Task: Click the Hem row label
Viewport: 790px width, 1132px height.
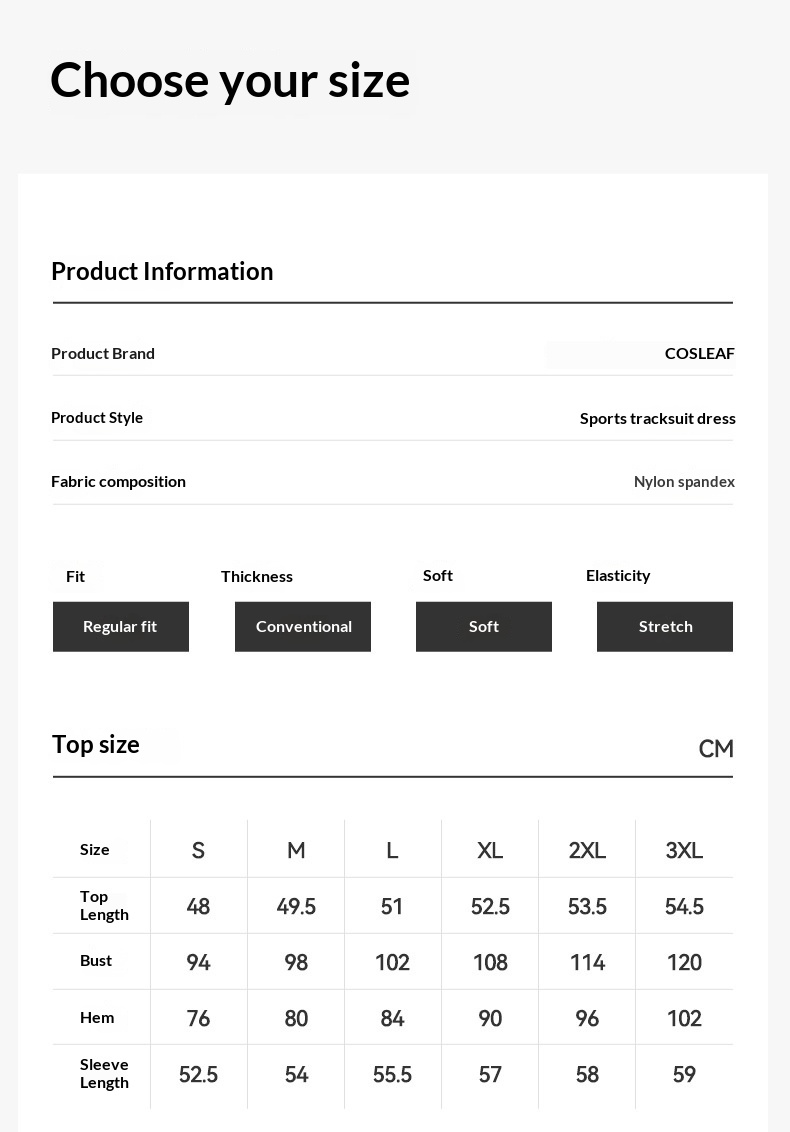Action: 97,1017
